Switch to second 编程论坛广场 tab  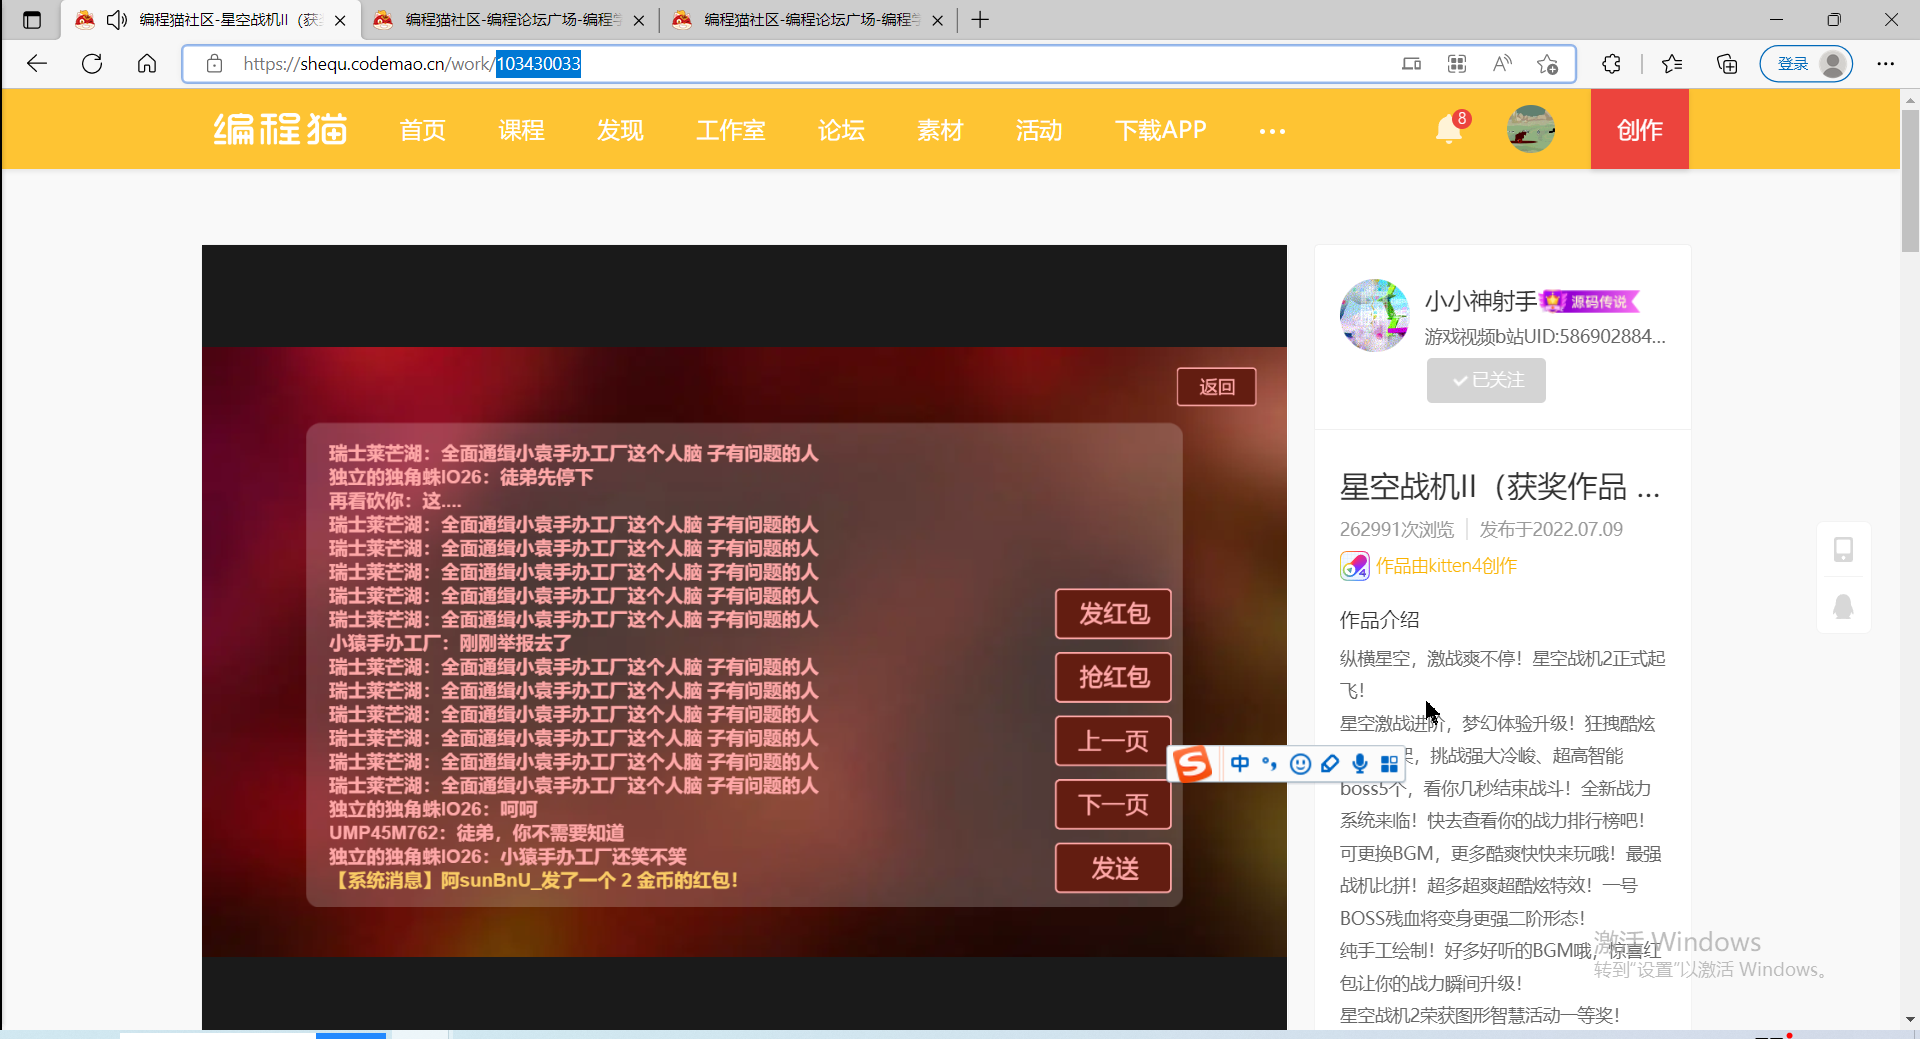pyautogui.click(x=510, y=20)
